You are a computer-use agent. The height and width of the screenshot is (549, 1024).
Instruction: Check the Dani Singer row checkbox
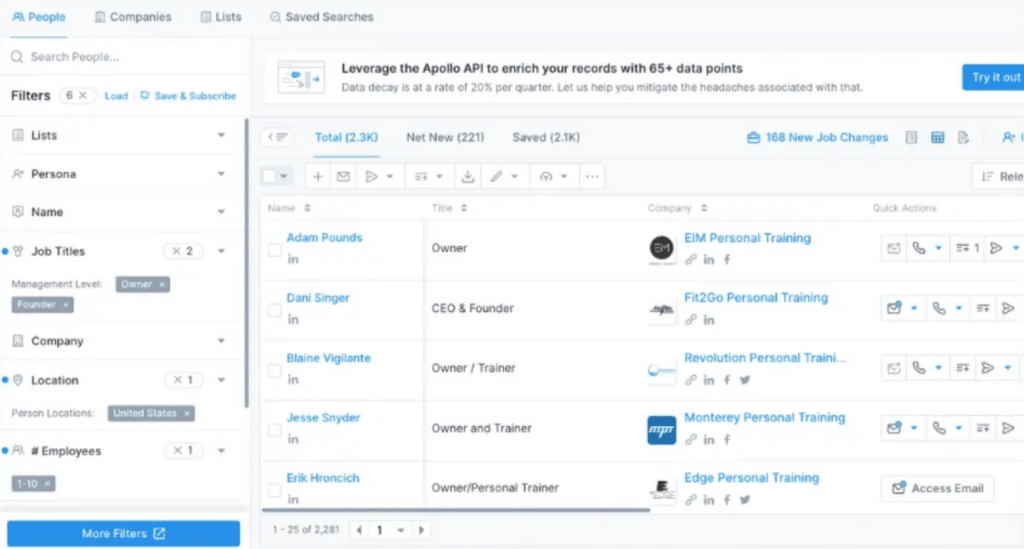pyautogui.click(x=274, y=309)
